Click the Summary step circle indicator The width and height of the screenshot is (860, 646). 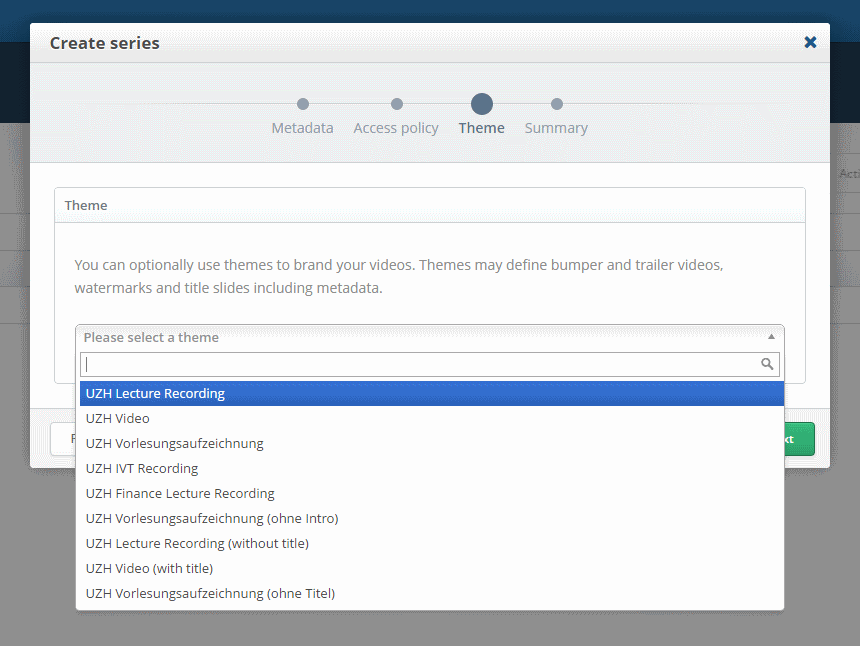coord(557,104)
